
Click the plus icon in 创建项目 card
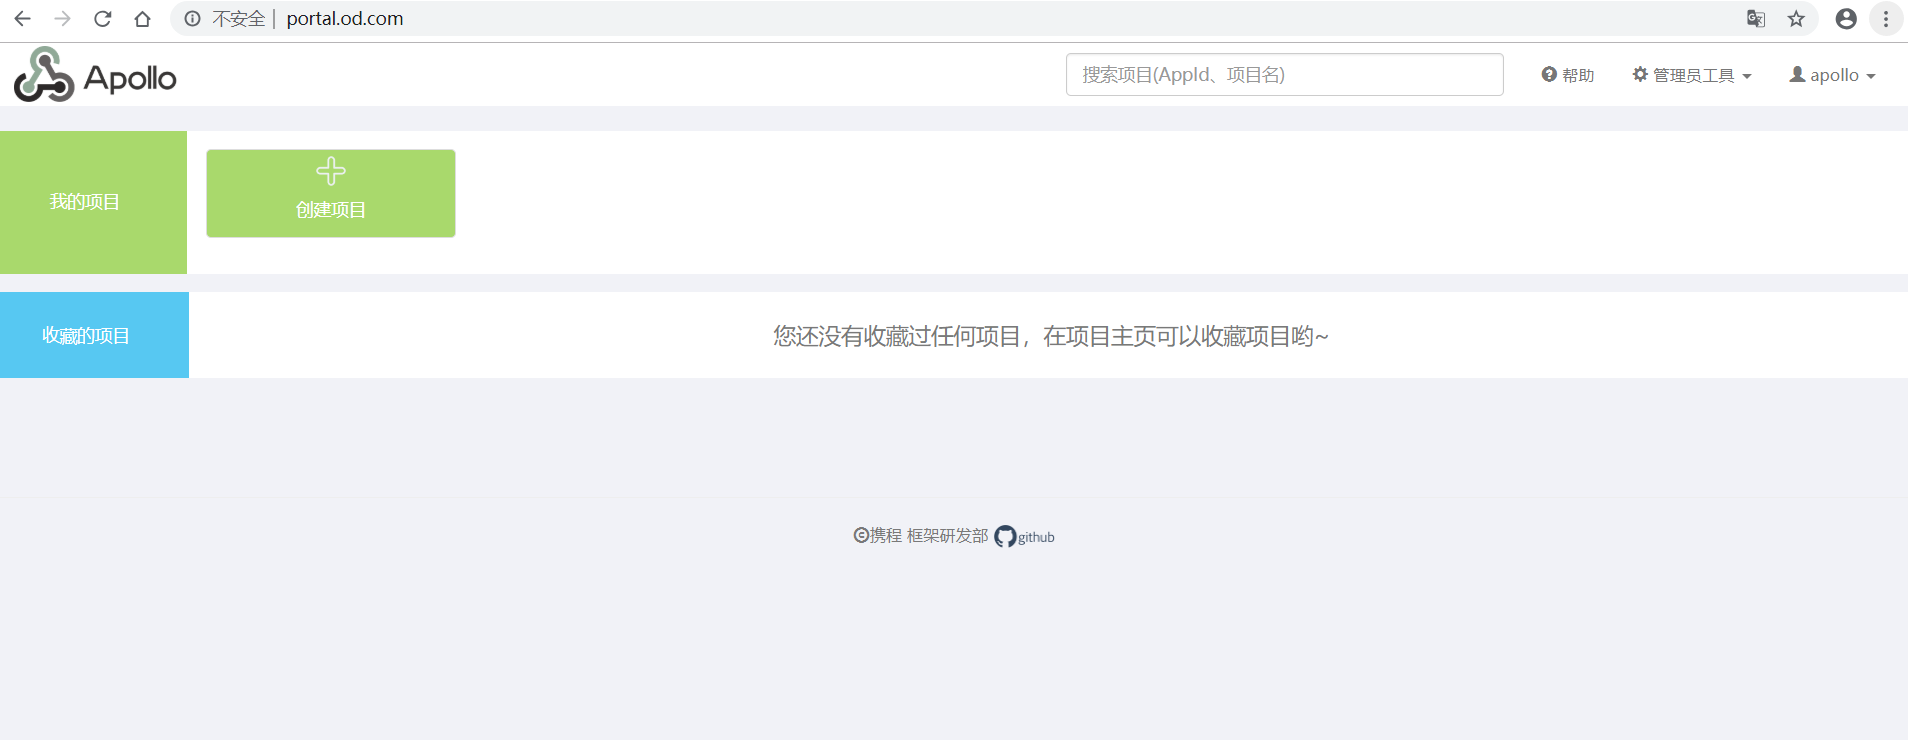(331, 171)
